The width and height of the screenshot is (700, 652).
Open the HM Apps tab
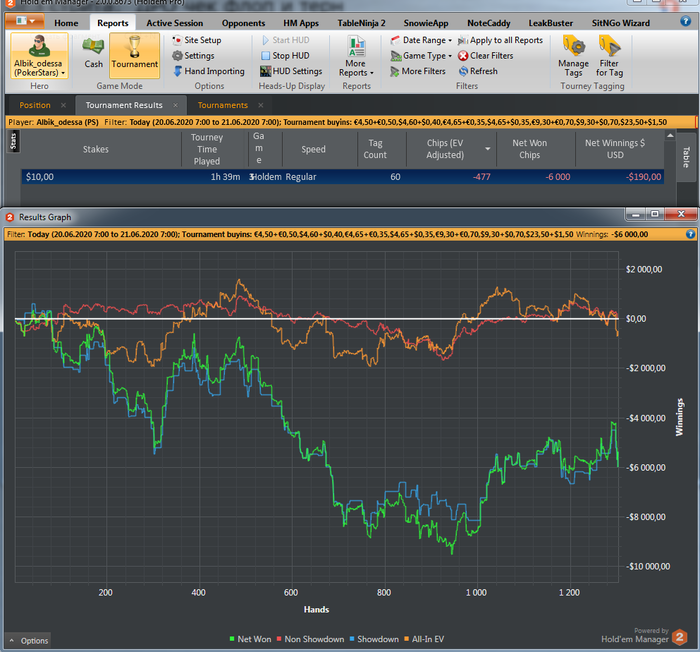coord(301,23)
